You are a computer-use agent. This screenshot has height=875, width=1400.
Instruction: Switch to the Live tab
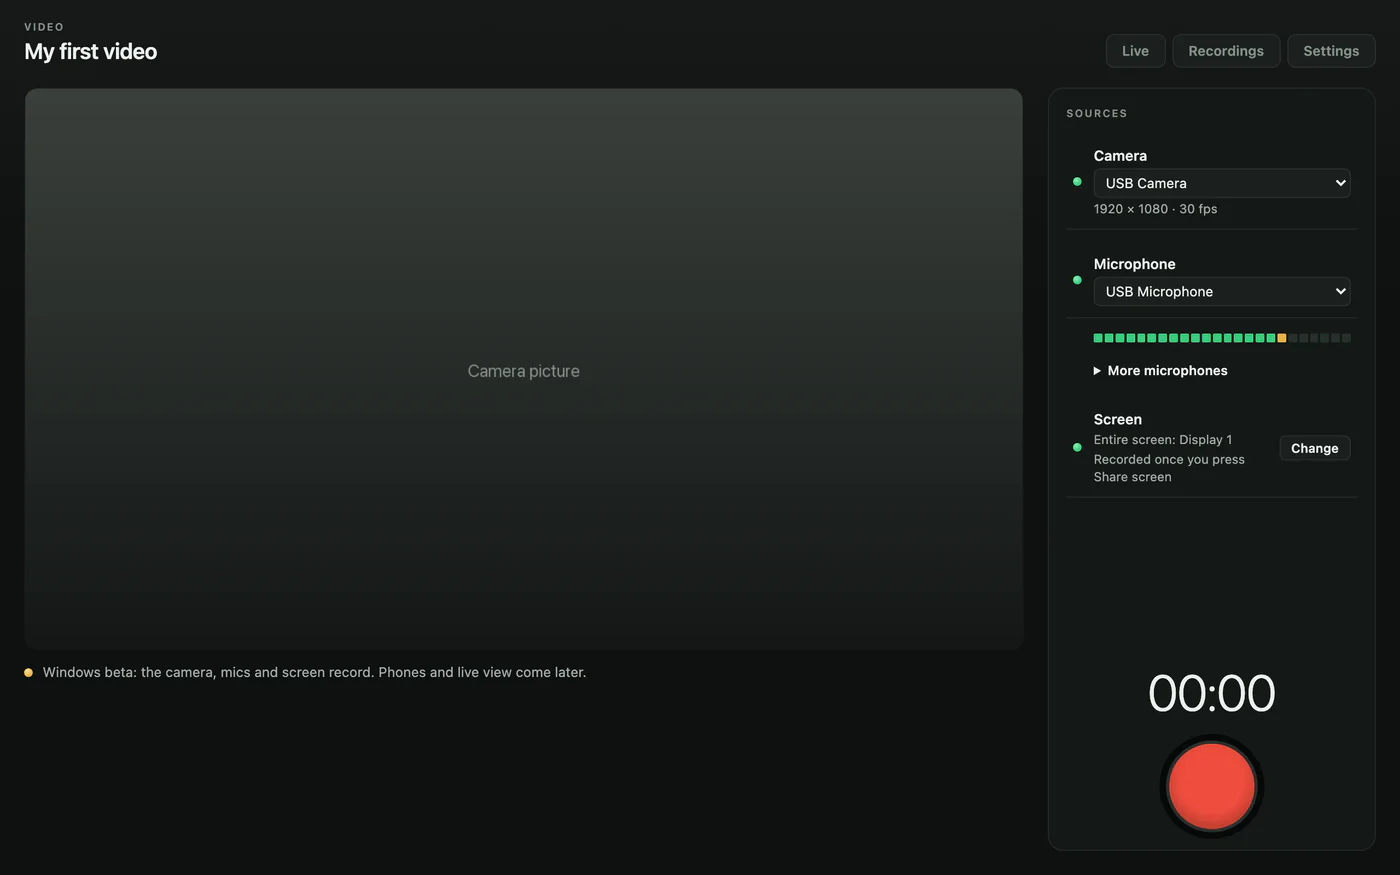(1135, 51)
